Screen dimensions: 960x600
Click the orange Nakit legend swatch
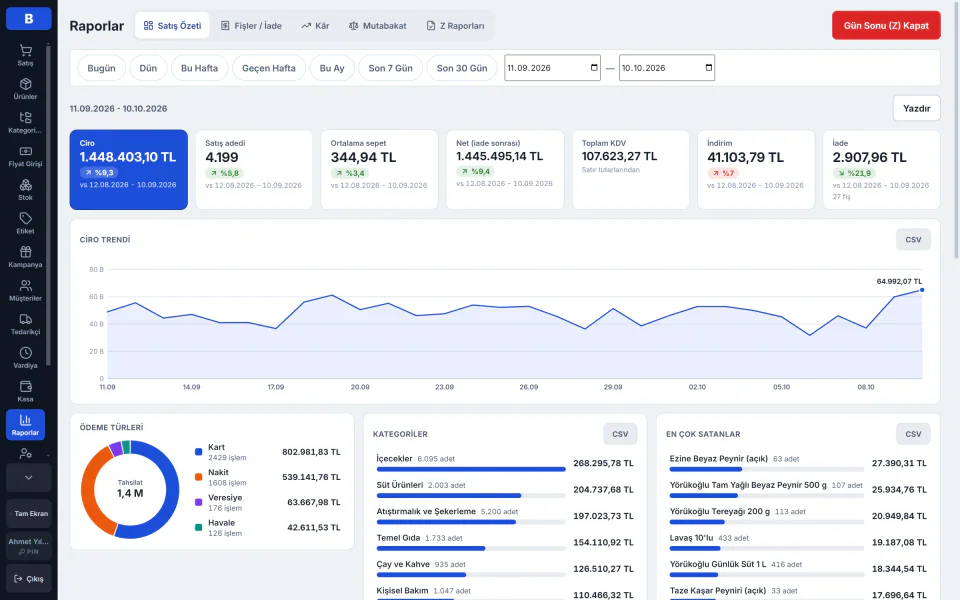coord(198,477)
